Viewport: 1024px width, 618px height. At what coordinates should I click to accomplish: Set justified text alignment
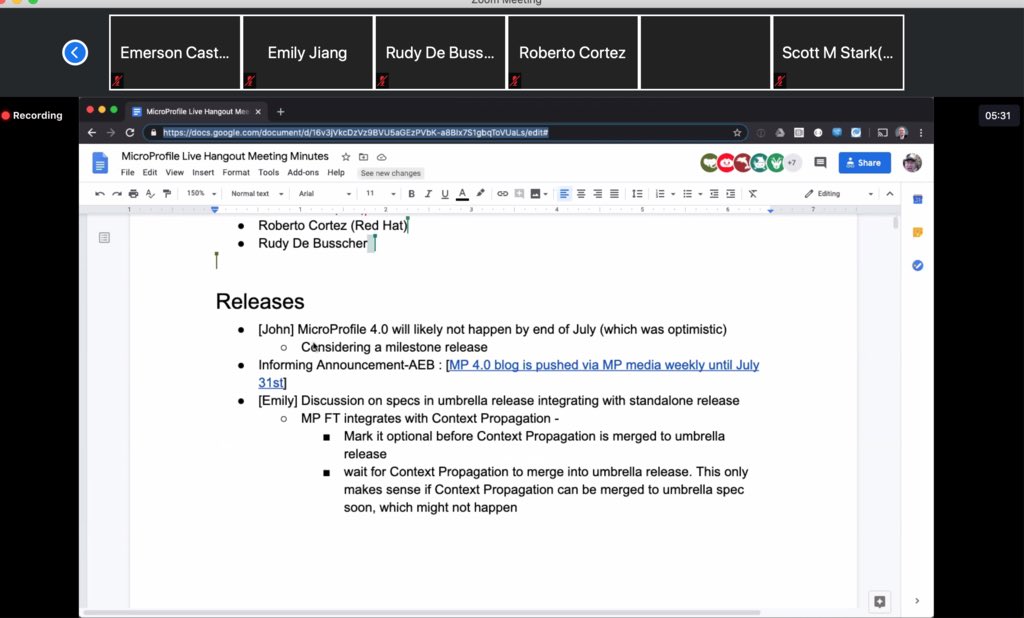pyautogui.click(x=615, y=193)
